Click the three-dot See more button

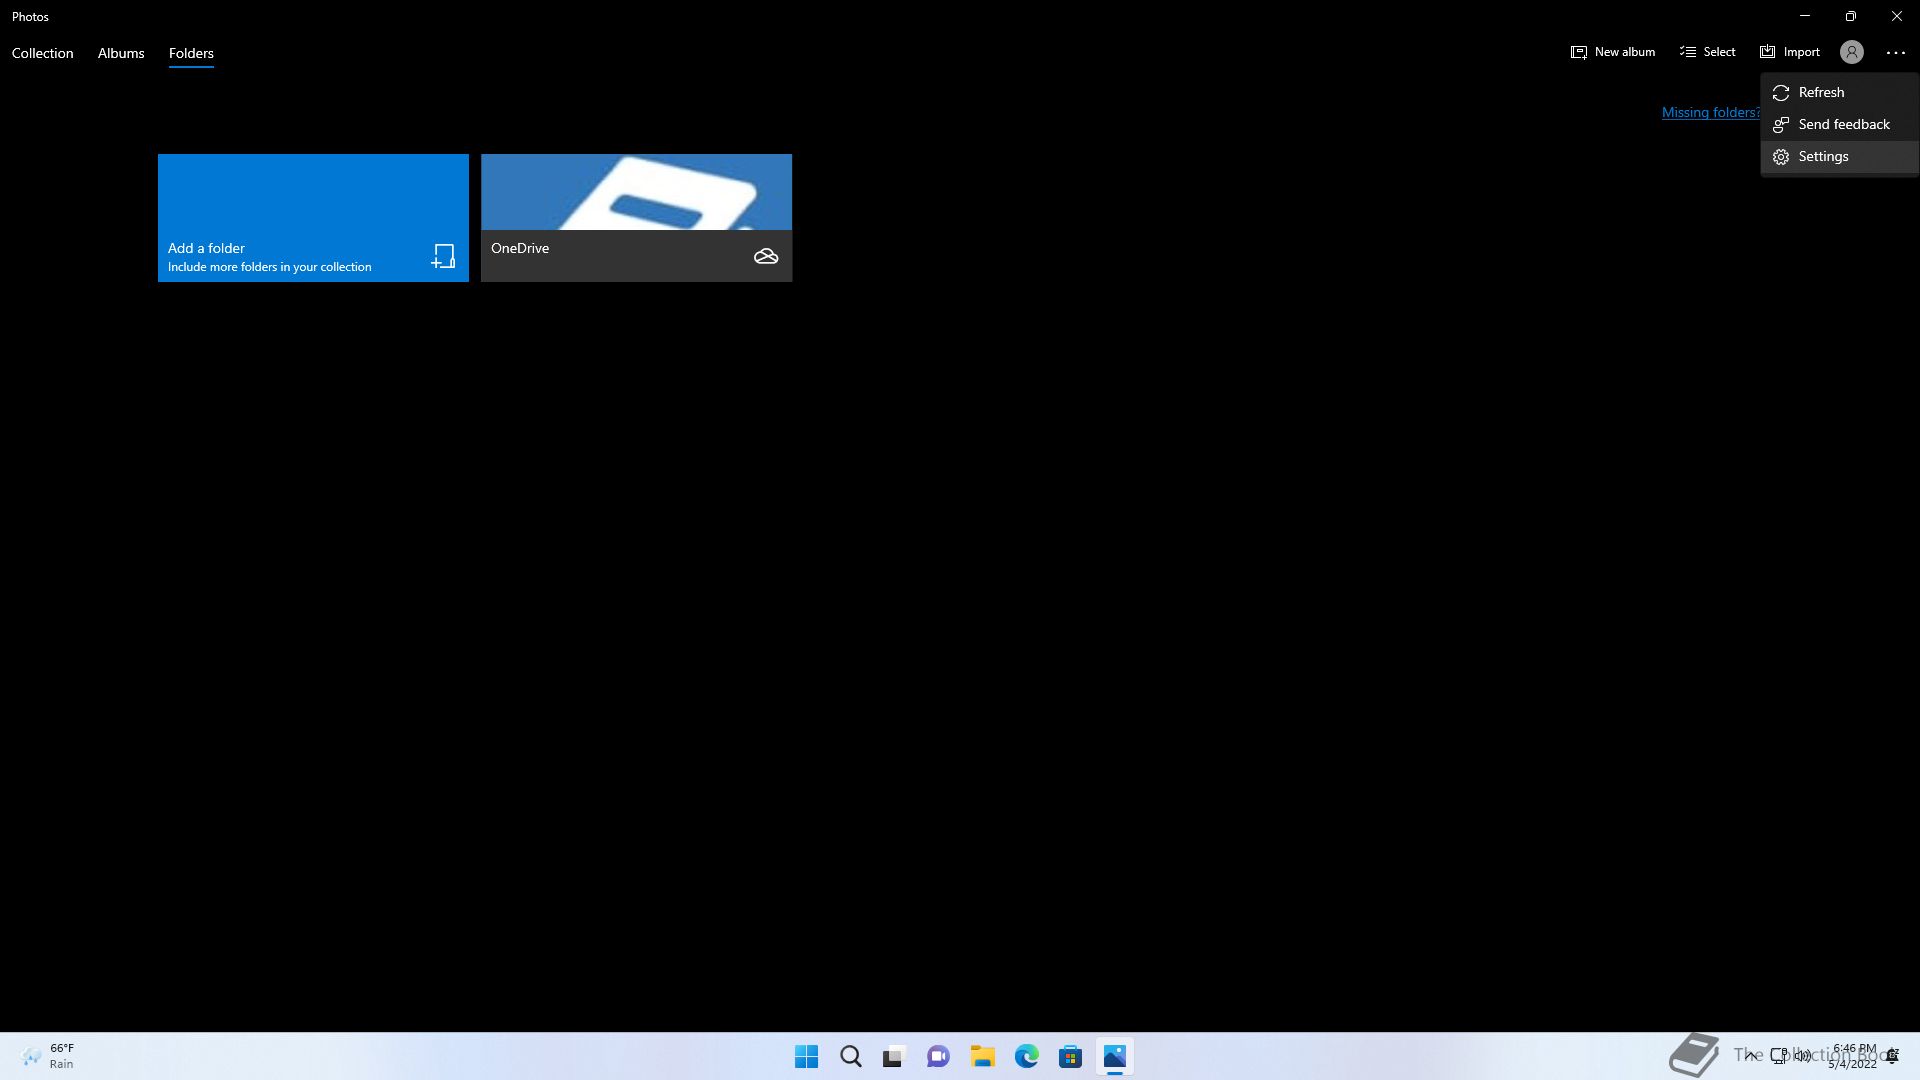[1895, 52]
